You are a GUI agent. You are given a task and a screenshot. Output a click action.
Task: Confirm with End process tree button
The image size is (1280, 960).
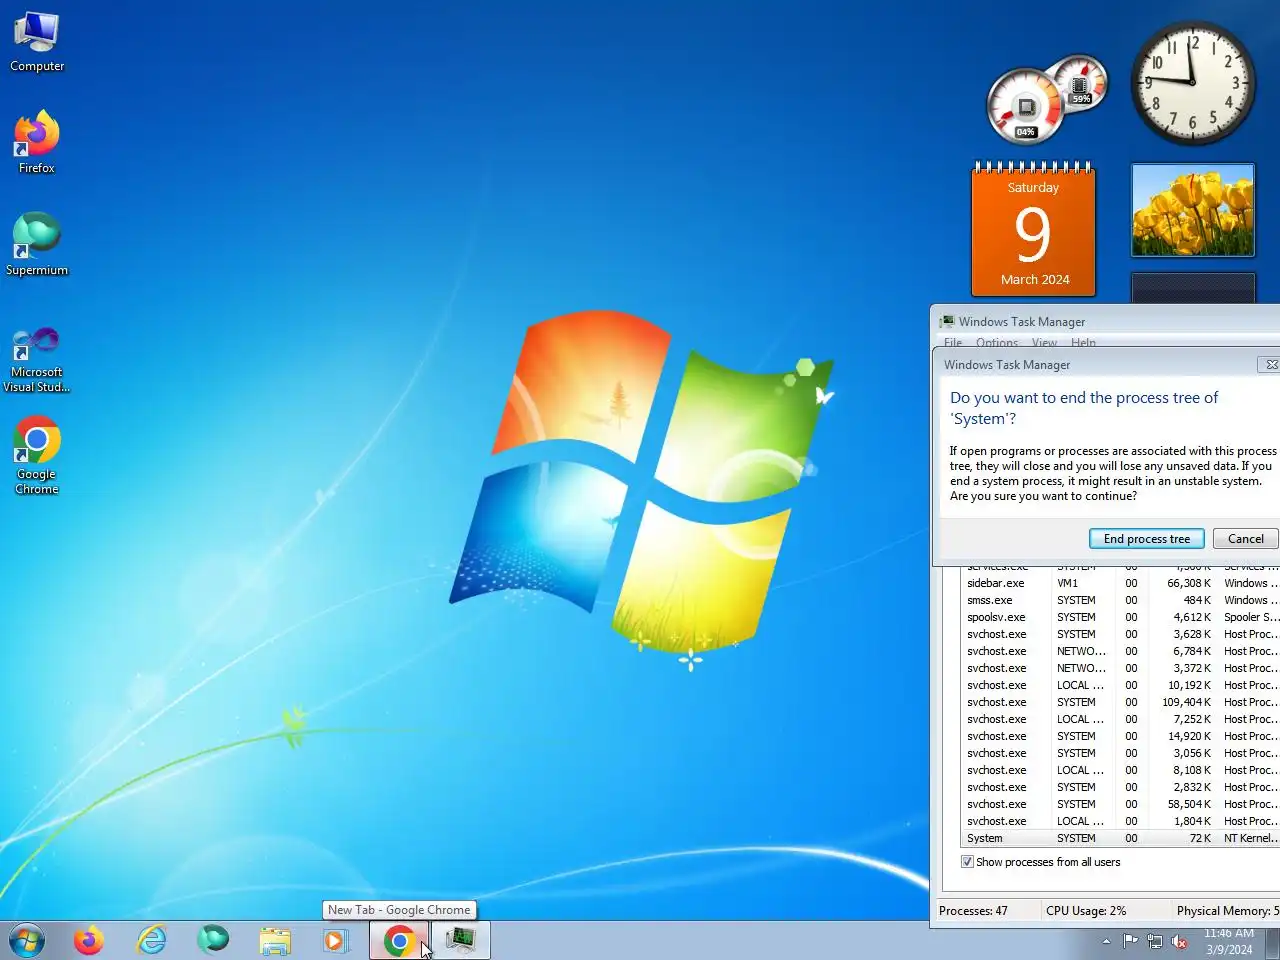pos(1146,539)
